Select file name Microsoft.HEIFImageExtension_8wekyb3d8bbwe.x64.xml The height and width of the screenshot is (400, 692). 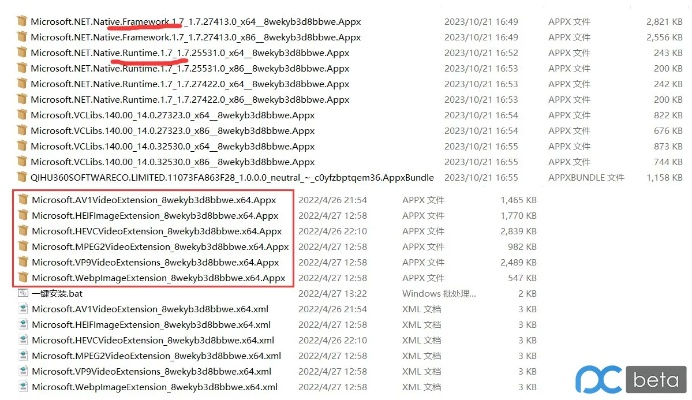151,325
